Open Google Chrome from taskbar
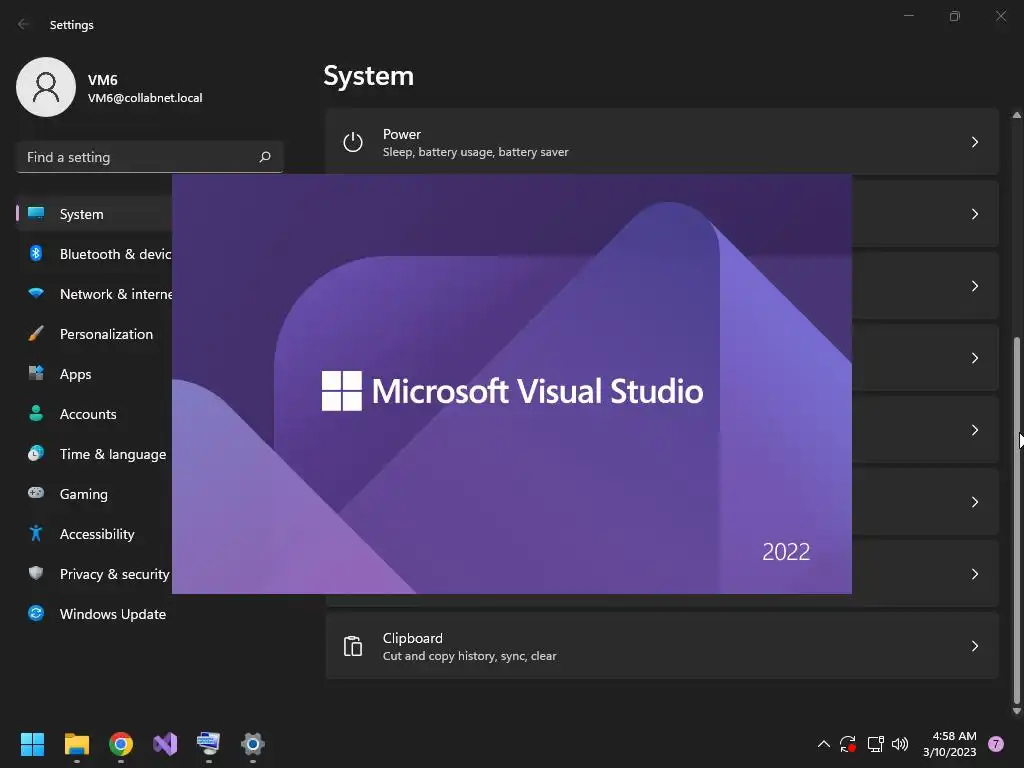This screenshot has height=768, width=1024. click(121, 744)
